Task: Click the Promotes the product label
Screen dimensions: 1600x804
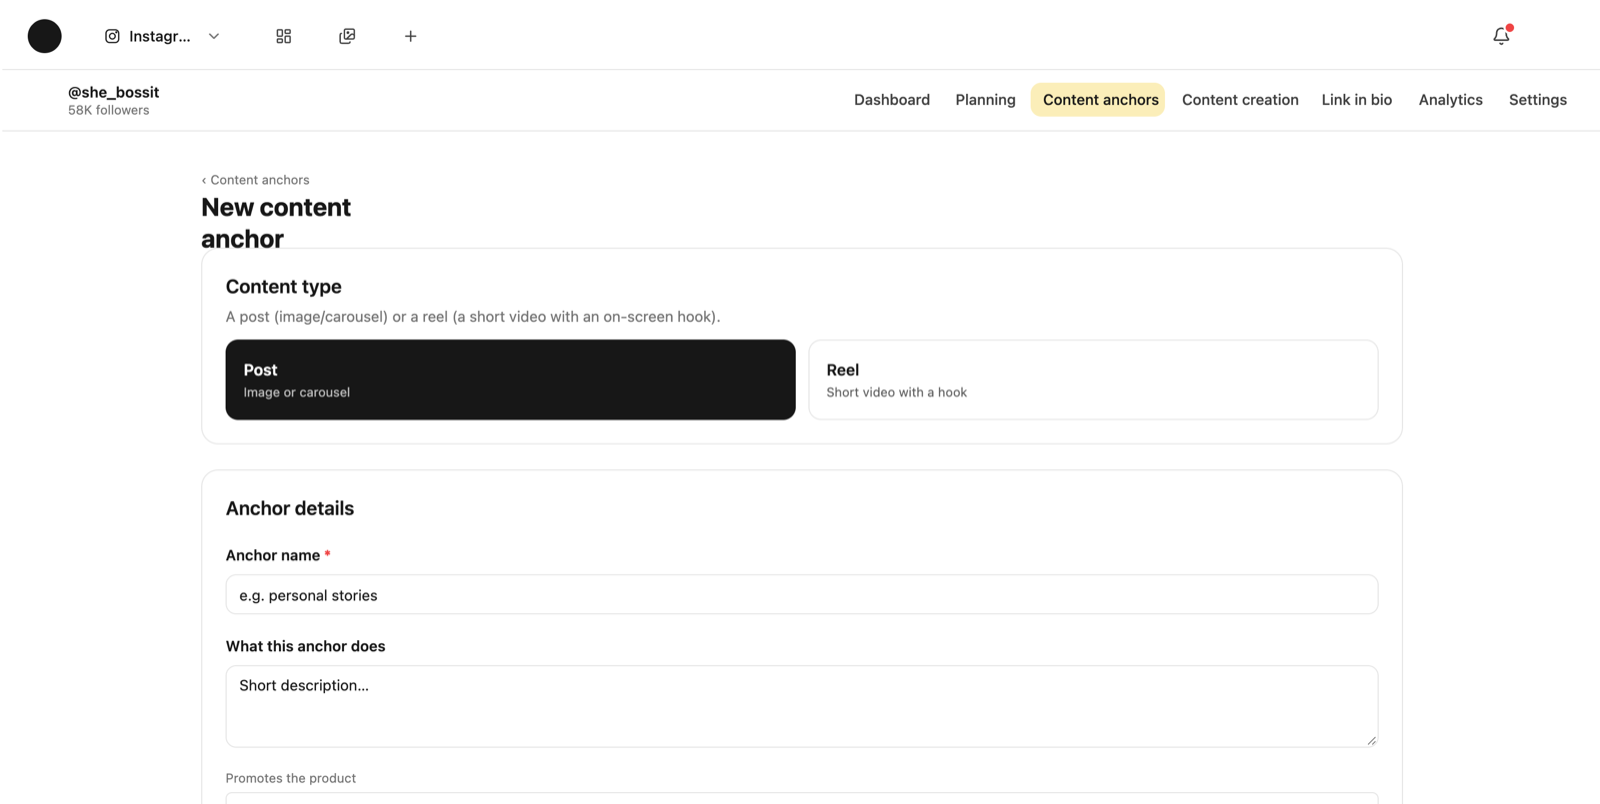Action: tap(291, 778)
